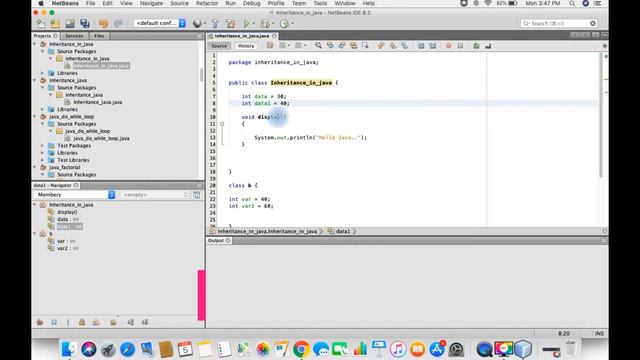This screenshot has width=640, height=360.
Task: Collapse the java_do_while_loop project node
Action: (x=35, y=117)
